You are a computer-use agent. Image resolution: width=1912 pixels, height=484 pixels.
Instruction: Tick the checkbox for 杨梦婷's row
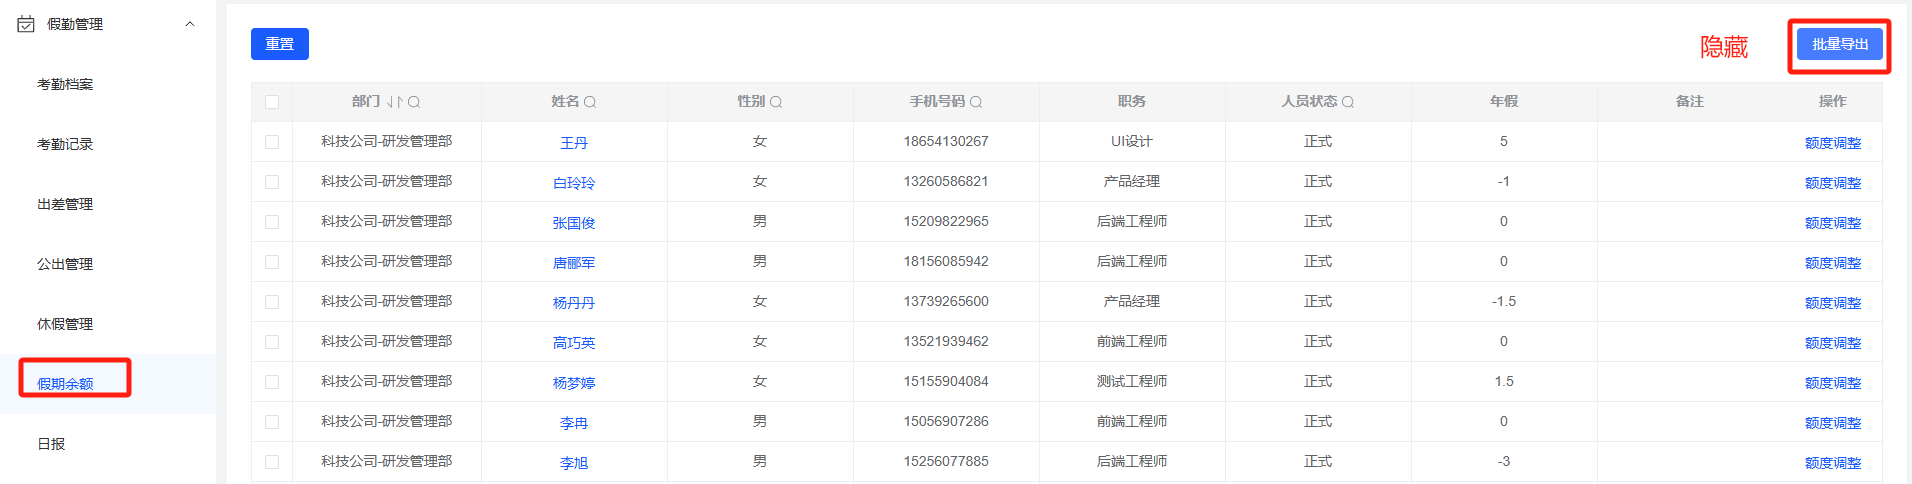272,382
